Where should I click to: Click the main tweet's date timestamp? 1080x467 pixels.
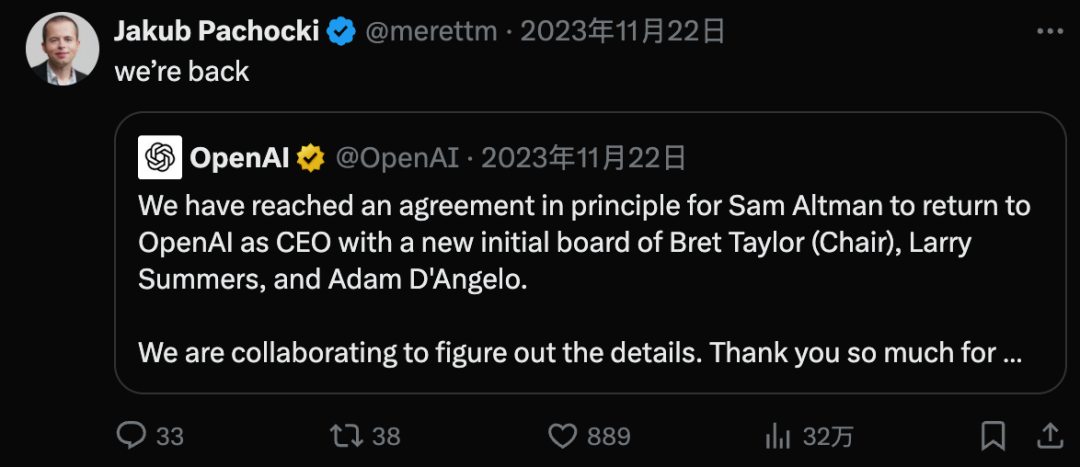tap(622, 32)
